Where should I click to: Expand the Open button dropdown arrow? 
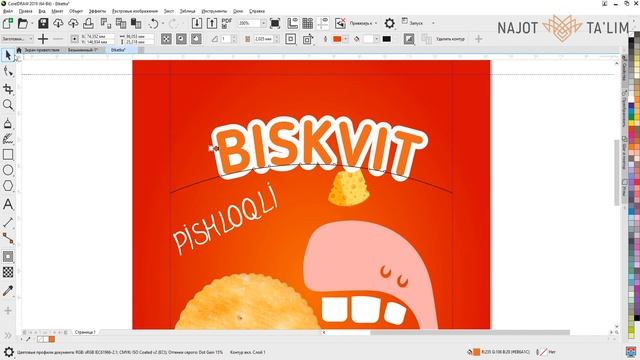[x=32, y=23]
